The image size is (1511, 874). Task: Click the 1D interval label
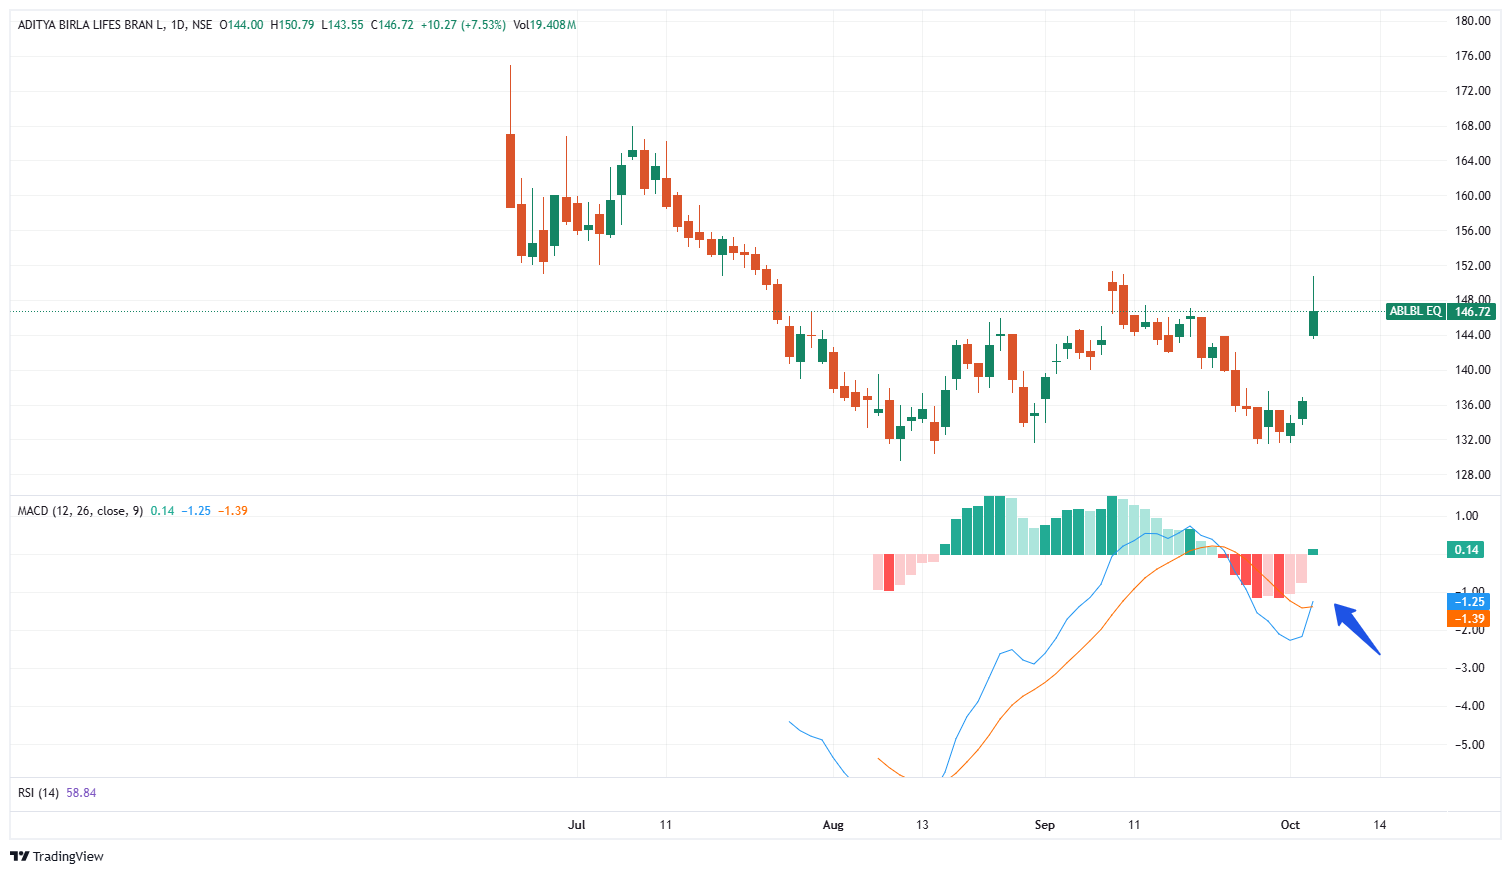tap(178, 25)
